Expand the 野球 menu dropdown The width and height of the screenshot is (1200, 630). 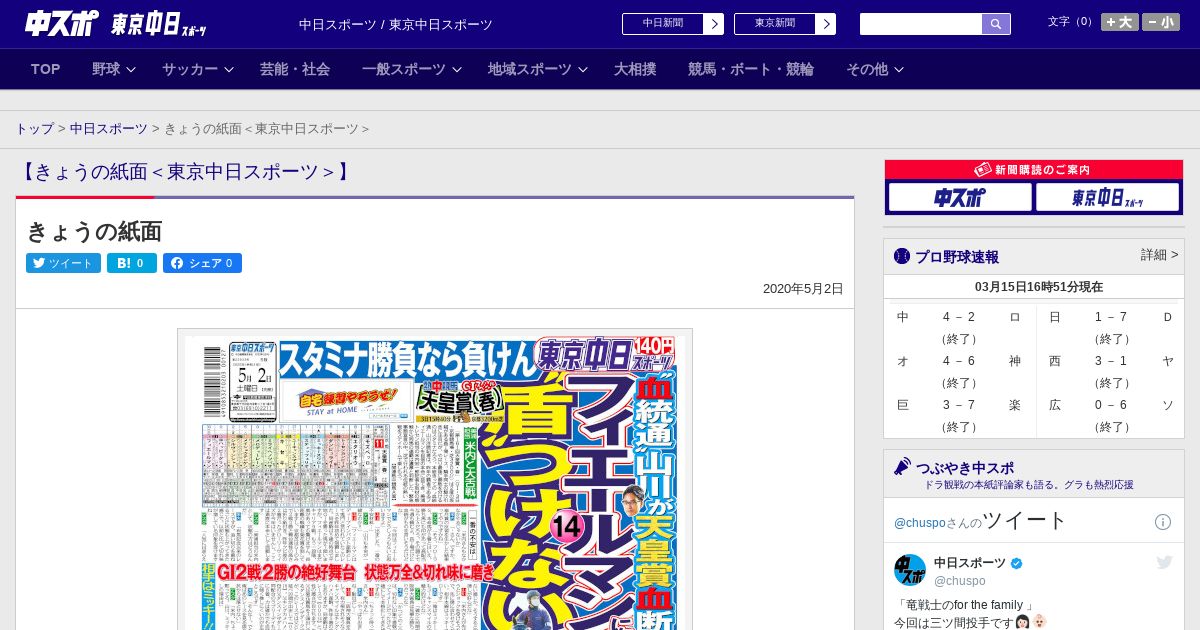116,69
